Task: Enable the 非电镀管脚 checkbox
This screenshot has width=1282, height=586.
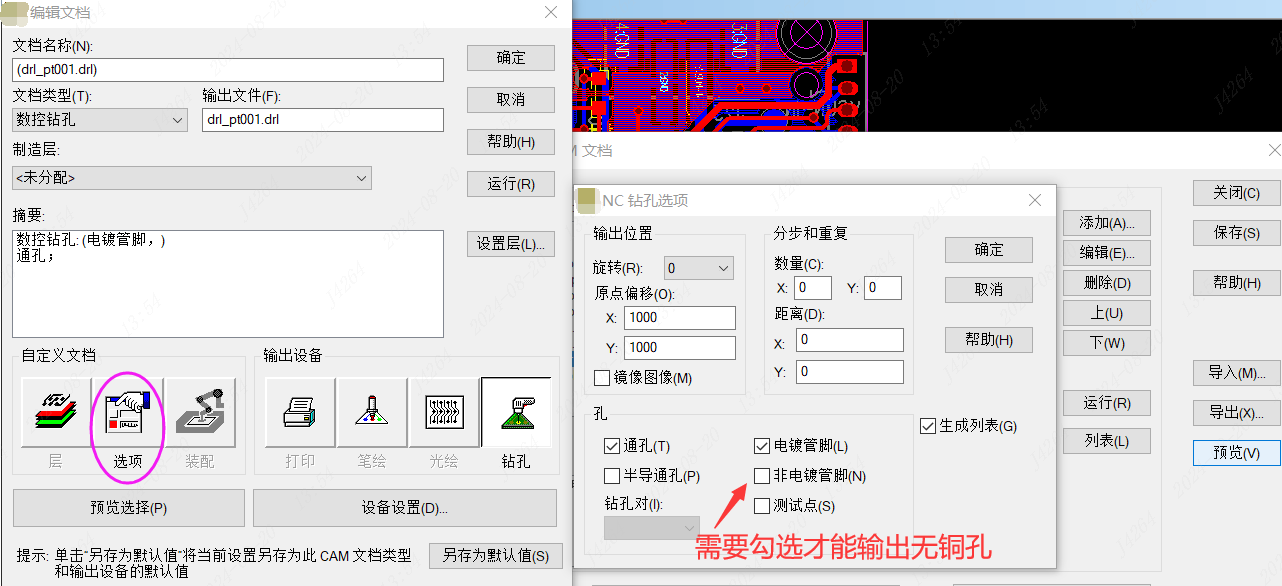Action: (762, 476)
